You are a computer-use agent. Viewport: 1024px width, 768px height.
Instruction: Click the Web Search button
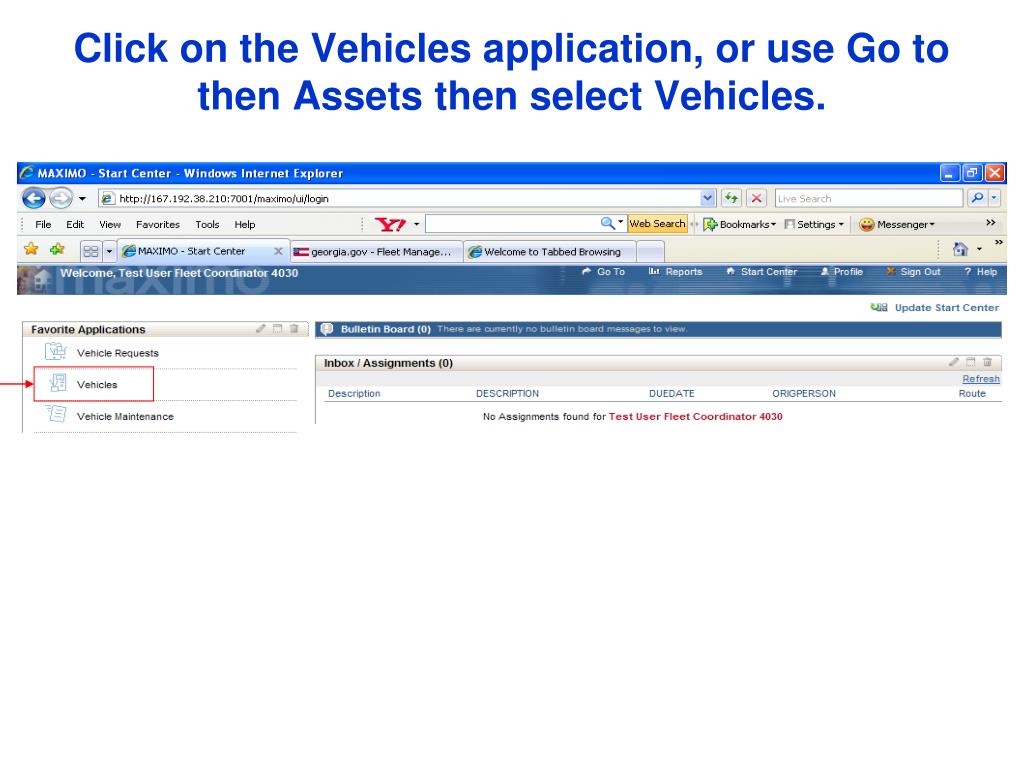click(x=658, y=224)
